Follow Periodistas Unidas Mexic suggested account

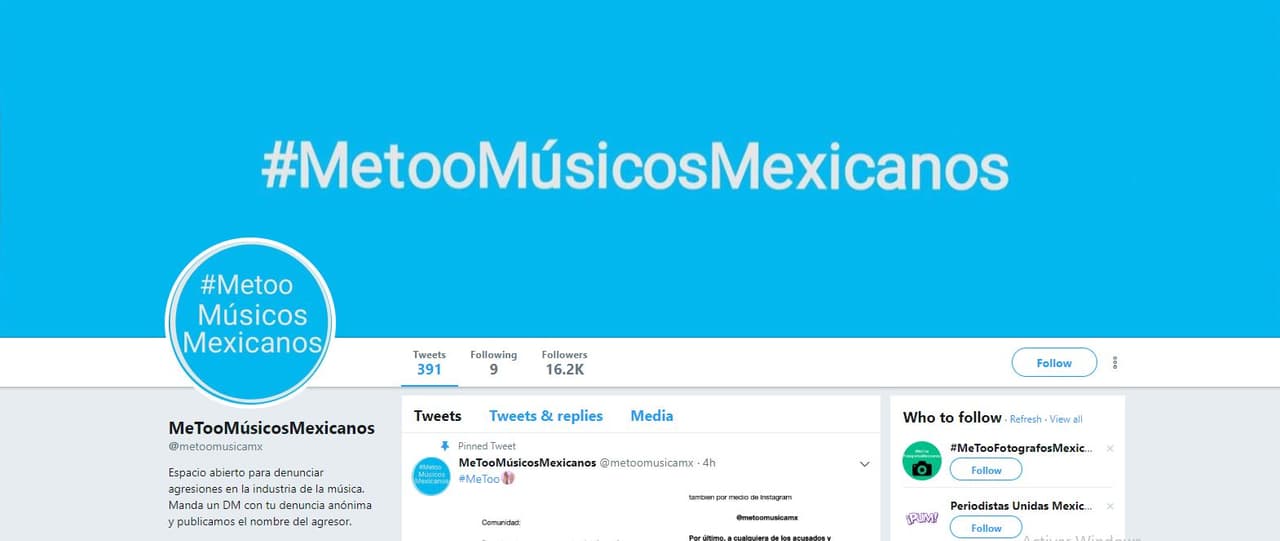pos(986,528)
